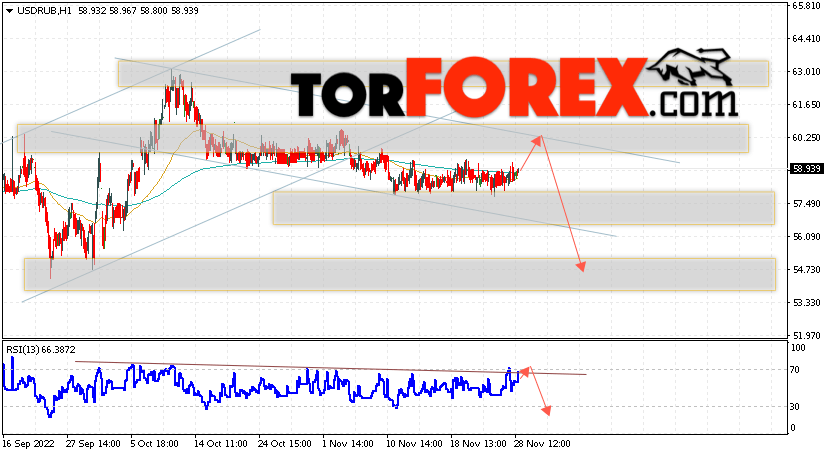828x455 pixels.
Task: Click price axis label 56.090
Action: [806, 236]
